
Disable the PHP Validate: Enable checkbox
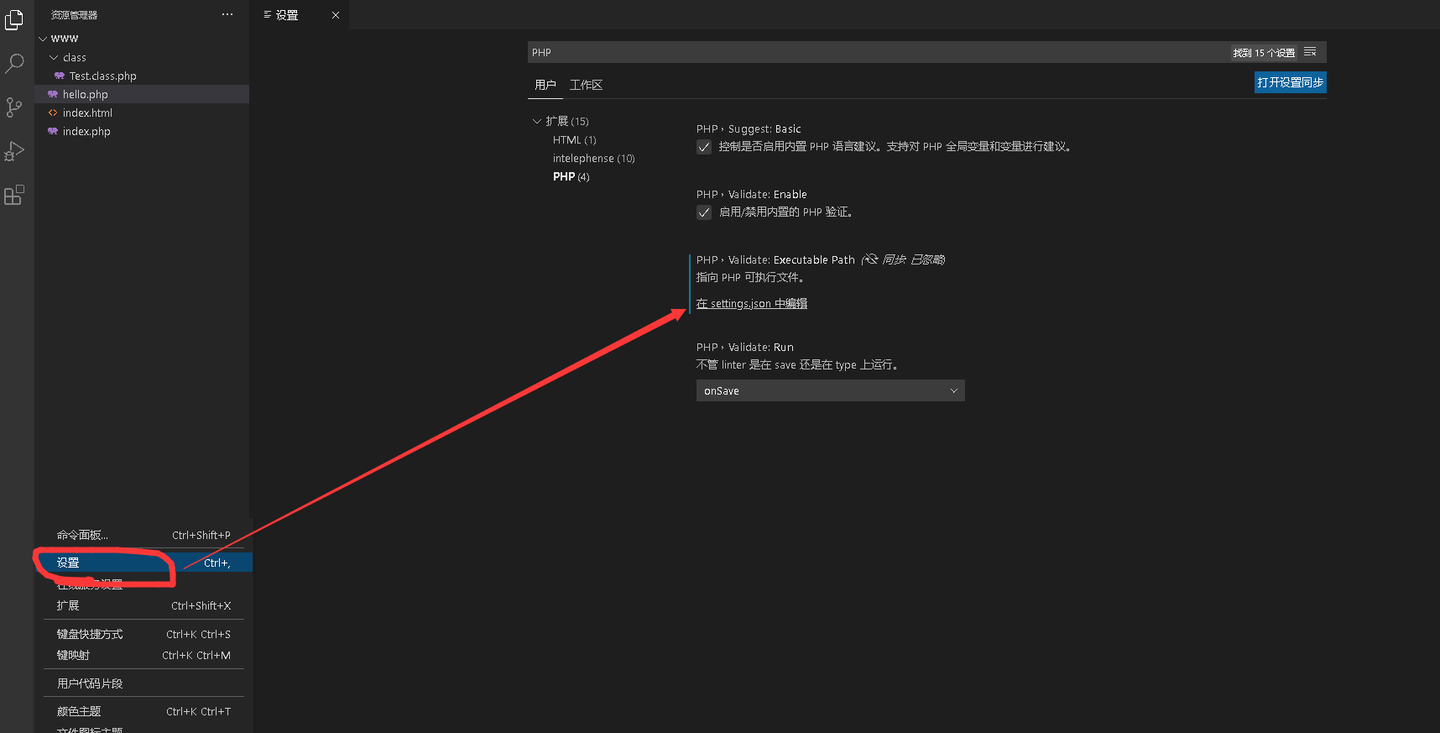point(704,212)
